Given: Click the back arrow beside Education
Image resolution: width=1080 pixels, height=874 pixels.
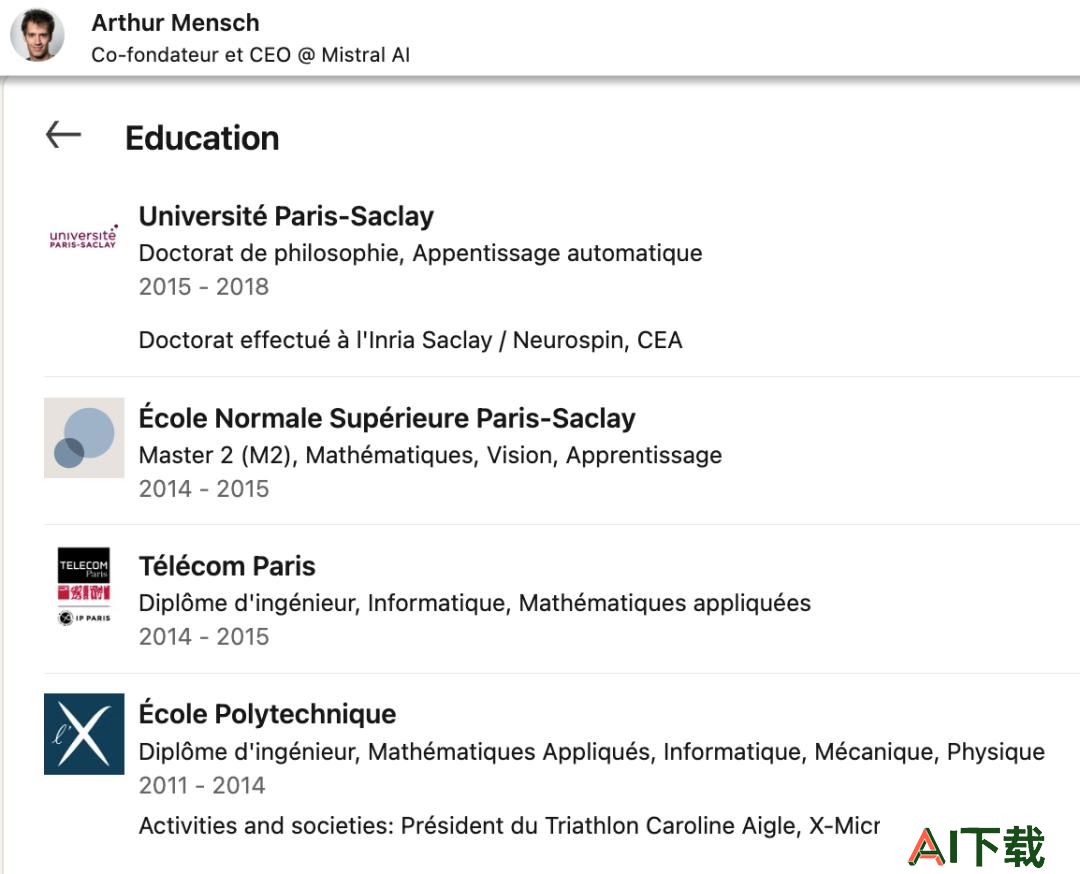Looking at the screenshot, I should click(63, 135).
